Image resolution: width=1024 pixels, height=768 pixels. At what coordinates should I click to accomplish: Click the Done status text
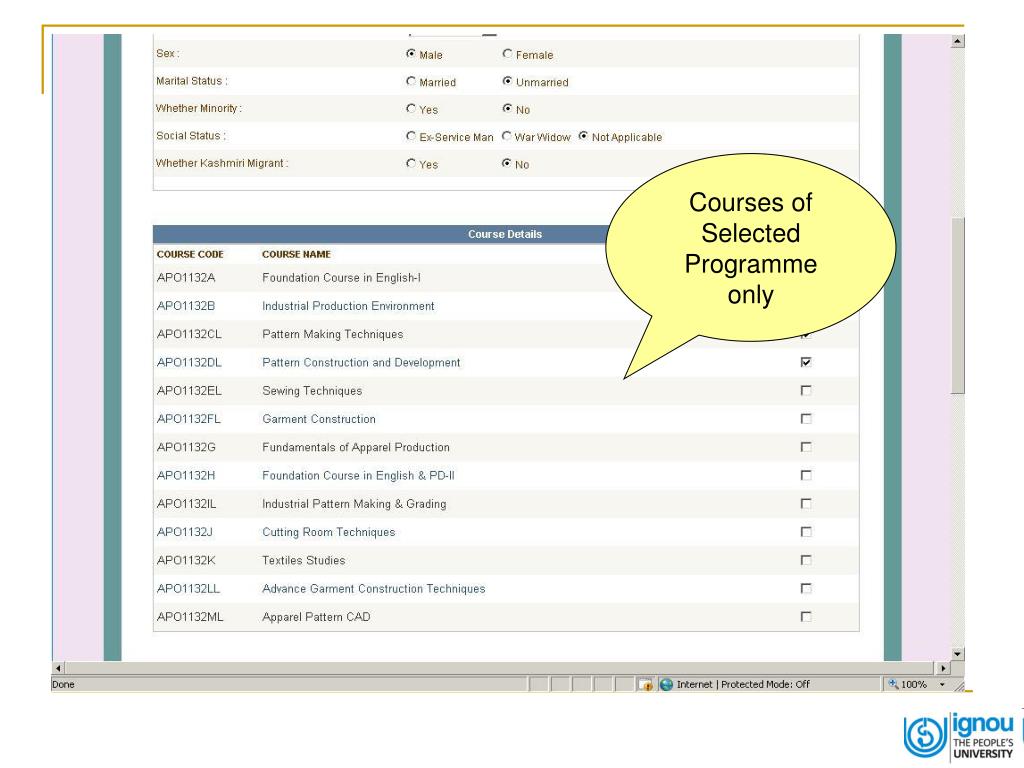click(x=63, y=684)
